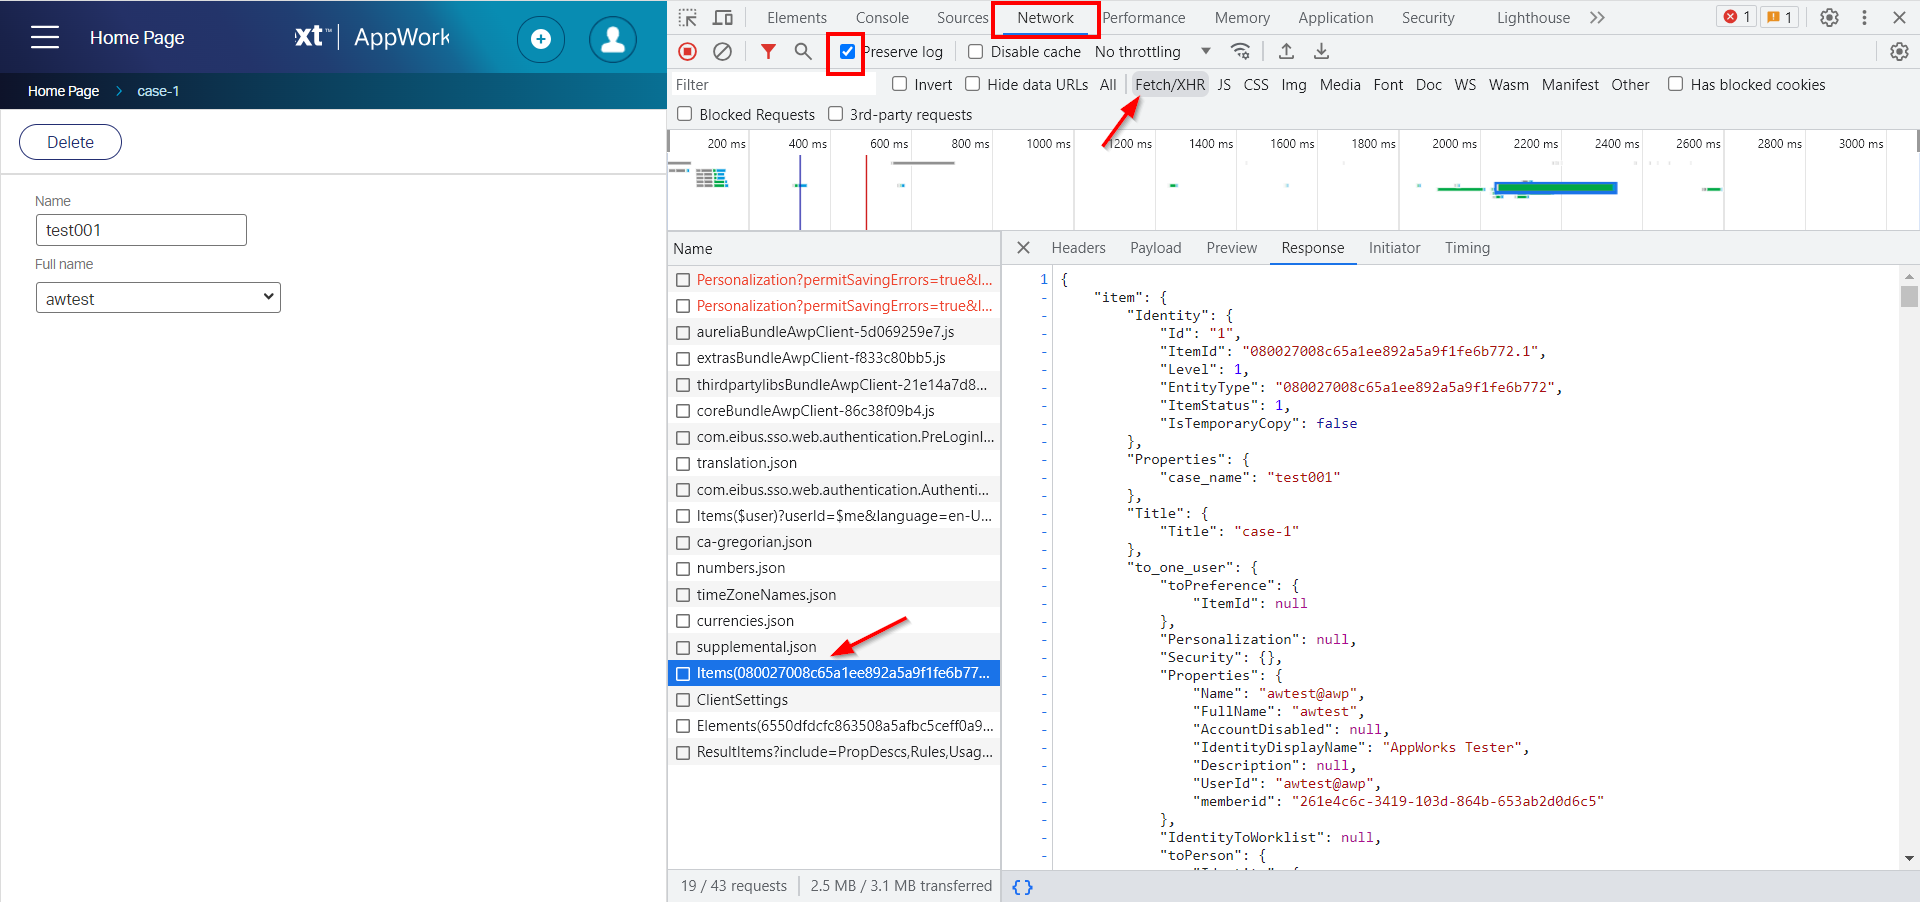Expand the Full name awtest dropdown

pos(158,298)
